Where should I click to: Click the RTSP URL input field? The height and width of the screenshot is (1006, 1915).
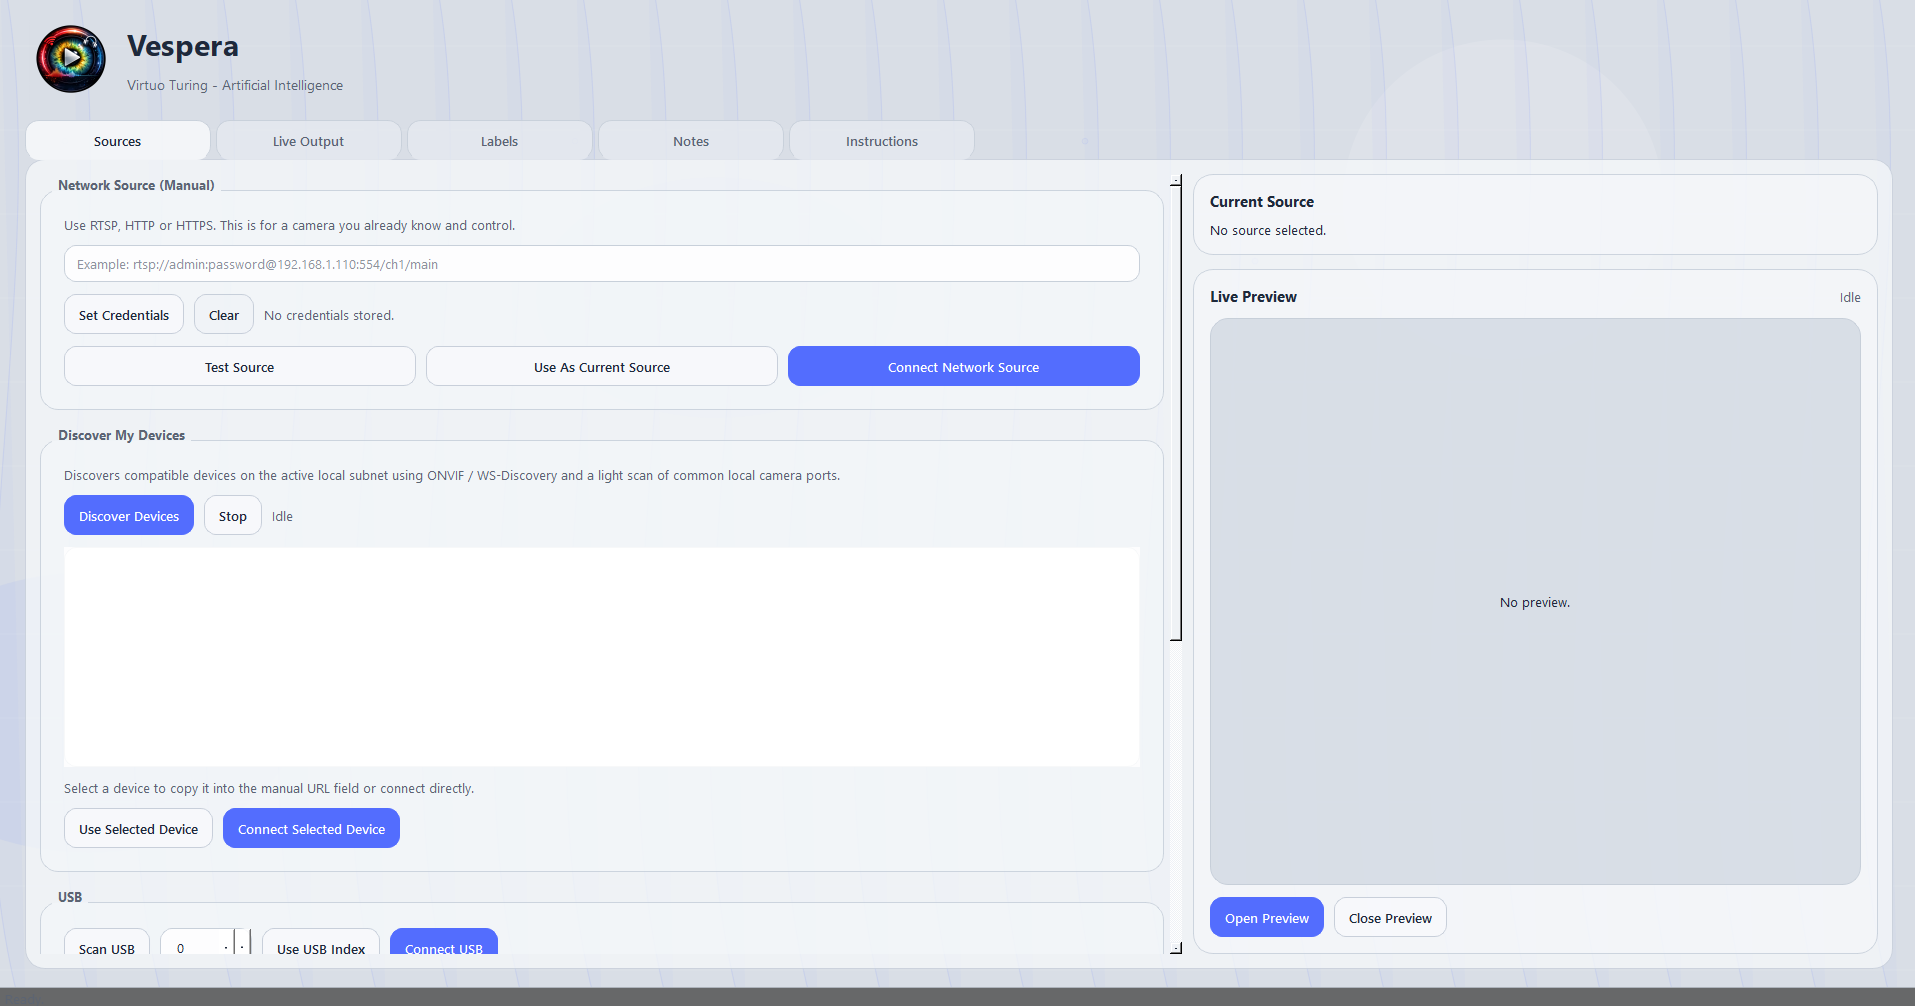pyautogui.click(x=601, y=263)
